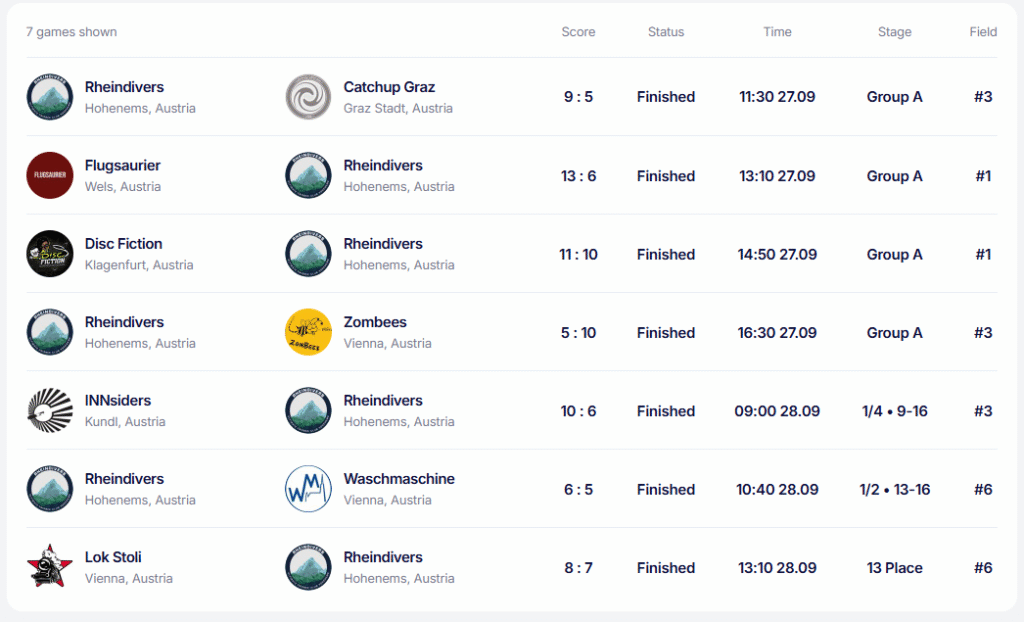Screen dimensions: 1024x622
Task: Select the Disc Fiction team logo
Action: click(x=50, y=254)
